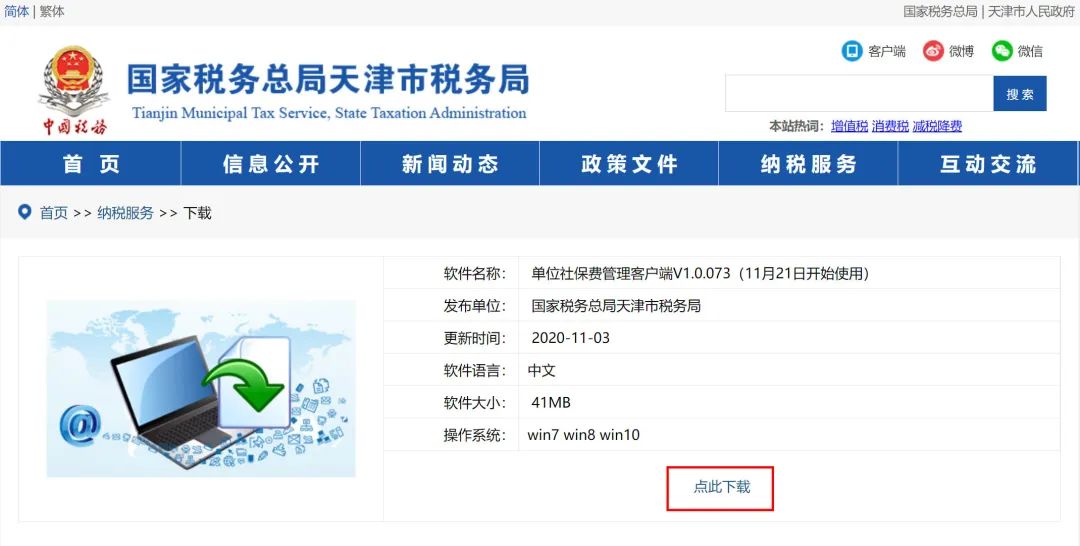The height and width of the screenshot is (546, 1080).
Task: Click the English title Tianjin Municipal Tax Service
Action: (329, 113)
